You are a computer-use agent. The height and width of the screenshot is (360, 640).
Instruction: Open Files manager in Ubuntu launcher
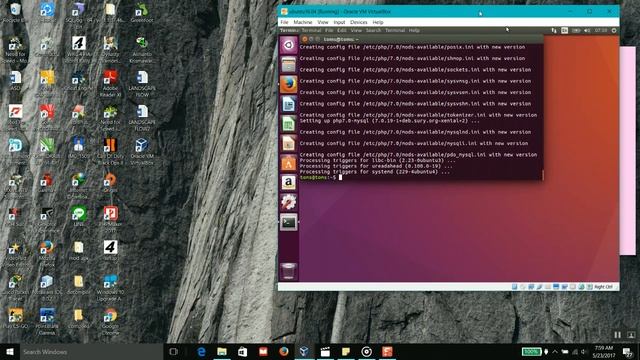click(289, 64)
